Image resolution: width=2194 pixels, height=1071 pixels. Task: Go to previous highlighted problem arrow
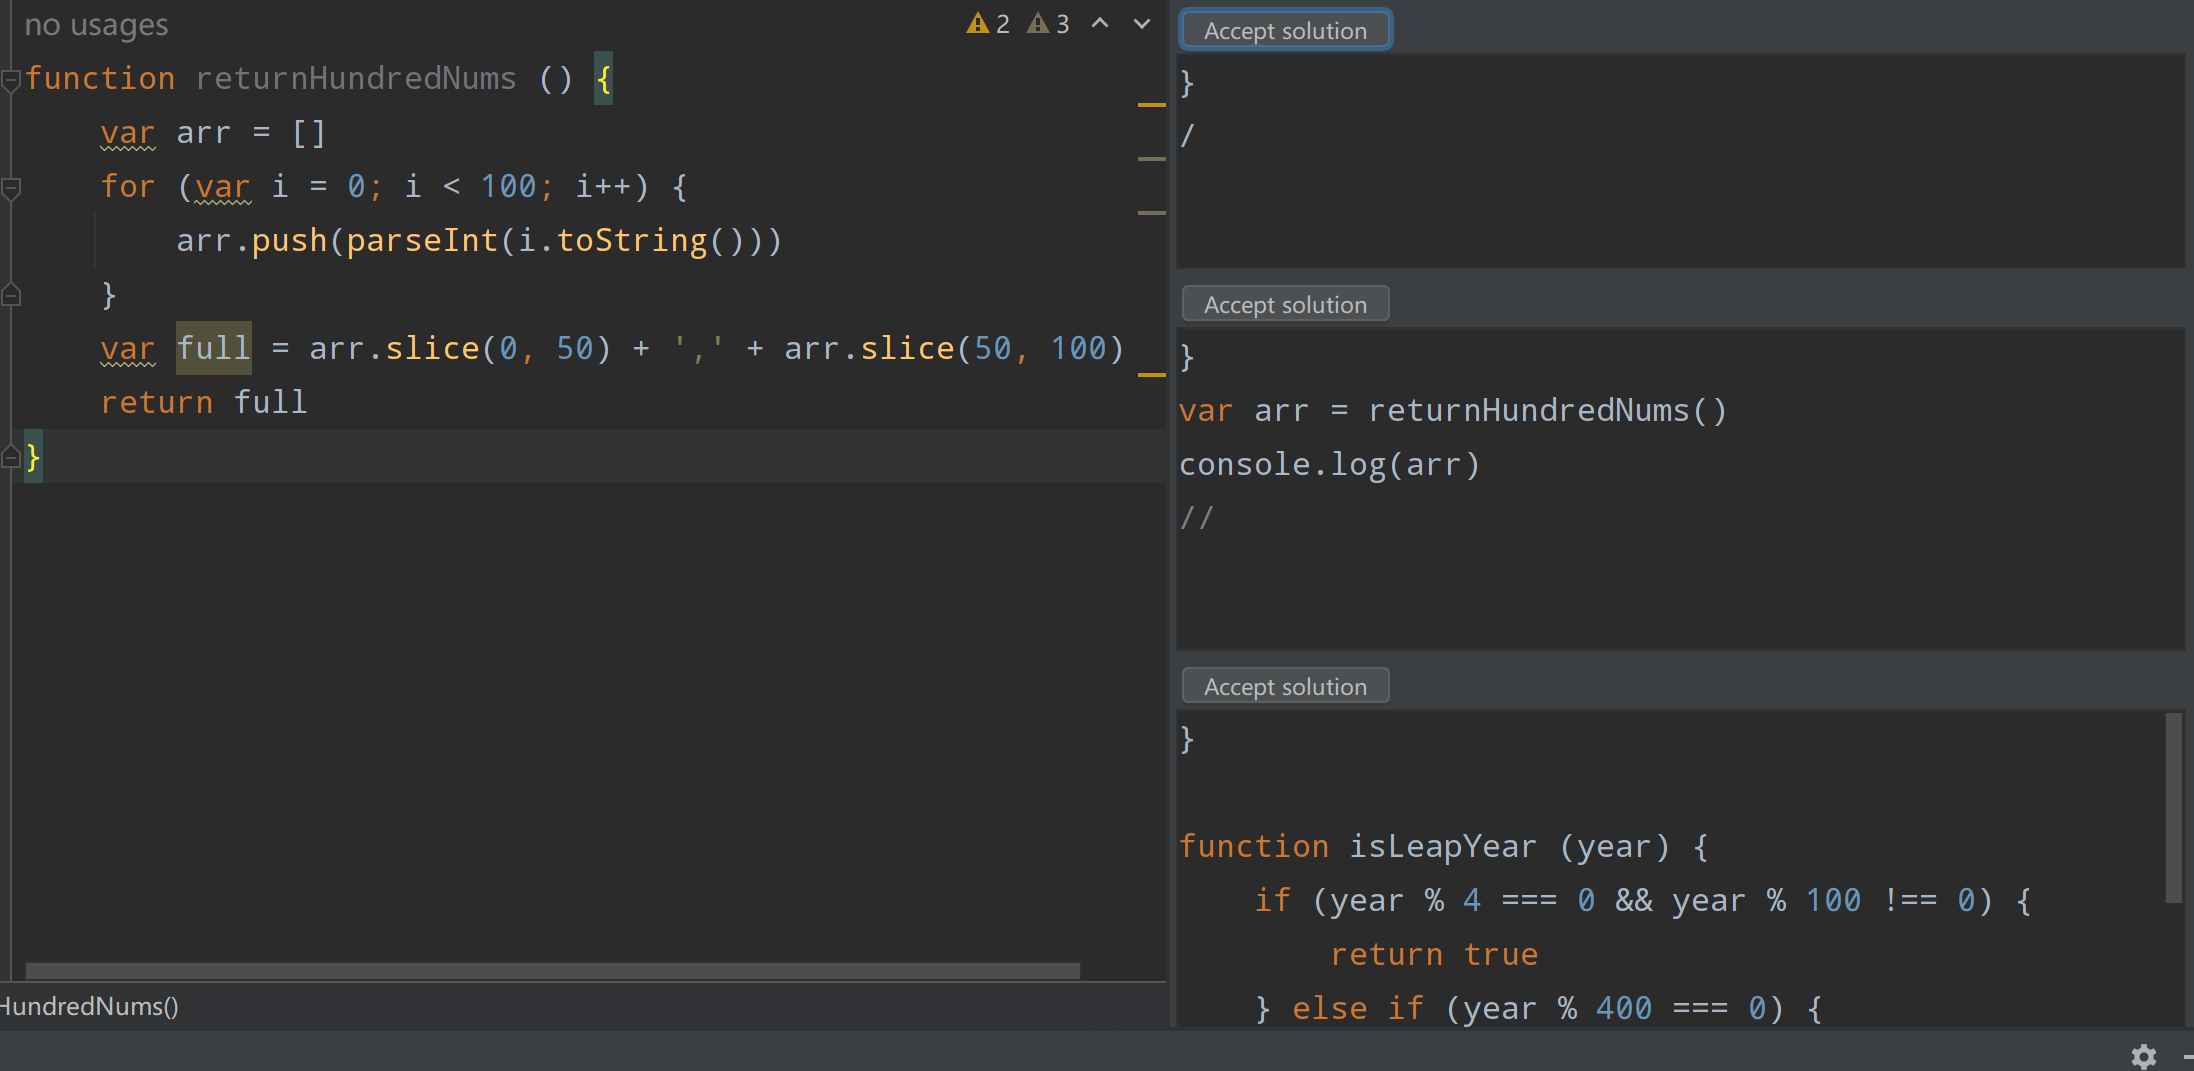(x=1100, y=24)
